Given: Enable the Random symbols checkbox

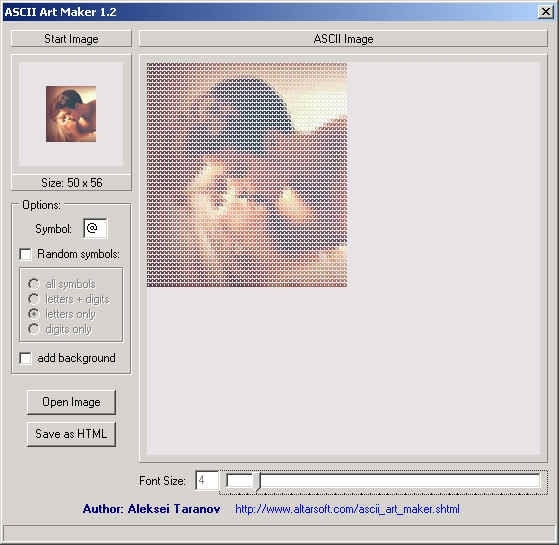Looking at the screenshot, I should click(25, 254).
